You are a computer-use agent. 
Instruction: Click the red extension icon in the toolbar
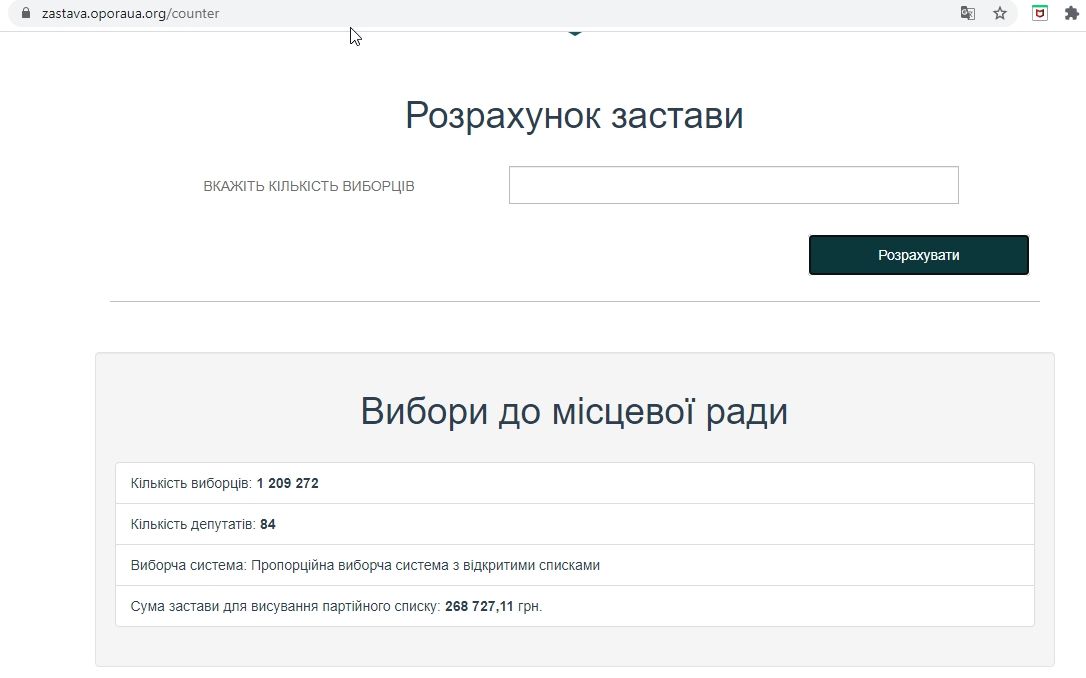1040,14
